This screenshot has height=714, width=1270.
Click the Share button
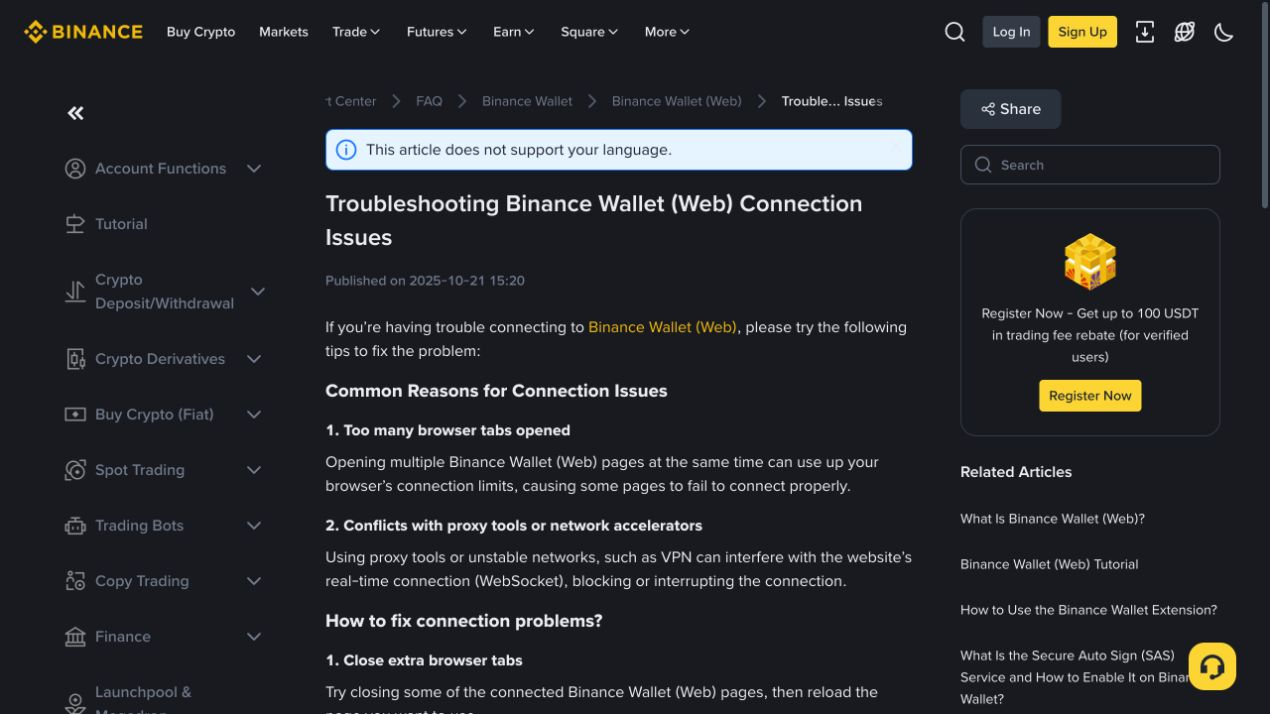pos(1010,109)
